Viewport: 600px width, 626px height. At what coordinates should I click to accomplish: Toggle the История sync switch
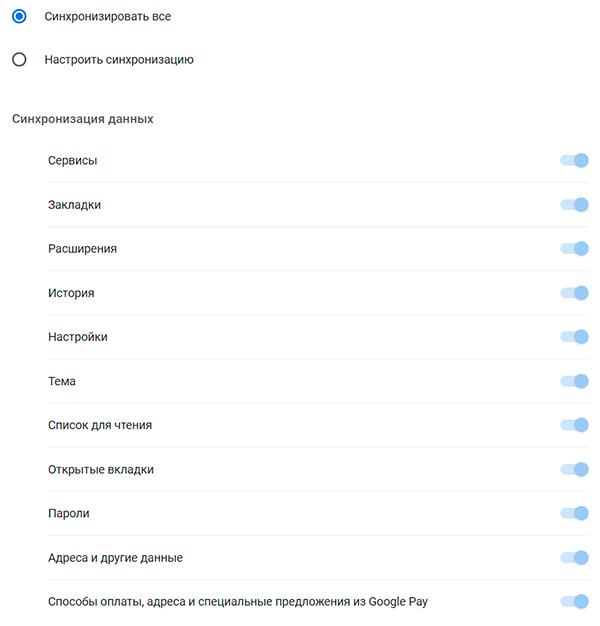(574, 293)
